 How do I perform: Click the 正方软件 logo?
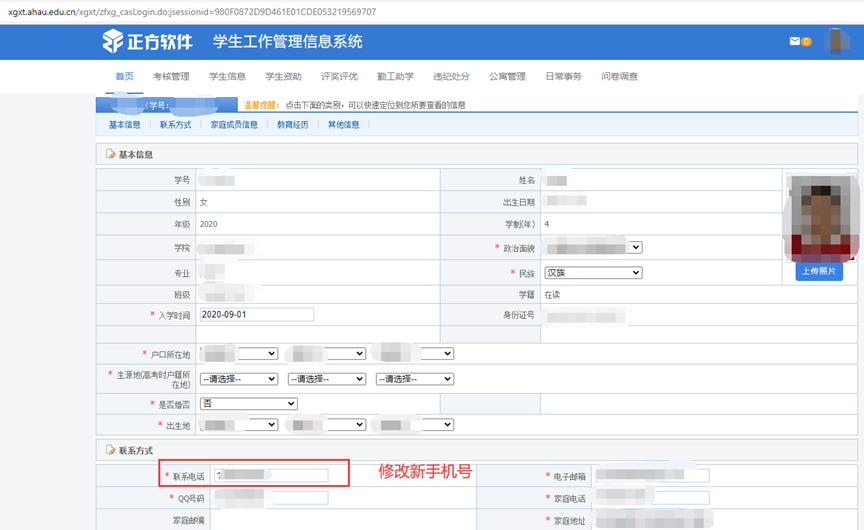tap(147, 42)
